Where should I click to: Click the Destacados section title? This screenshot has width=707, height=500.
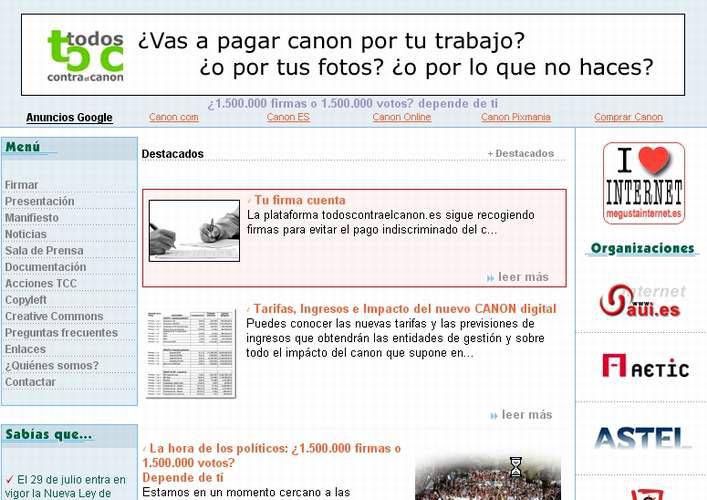pos(173,154)
